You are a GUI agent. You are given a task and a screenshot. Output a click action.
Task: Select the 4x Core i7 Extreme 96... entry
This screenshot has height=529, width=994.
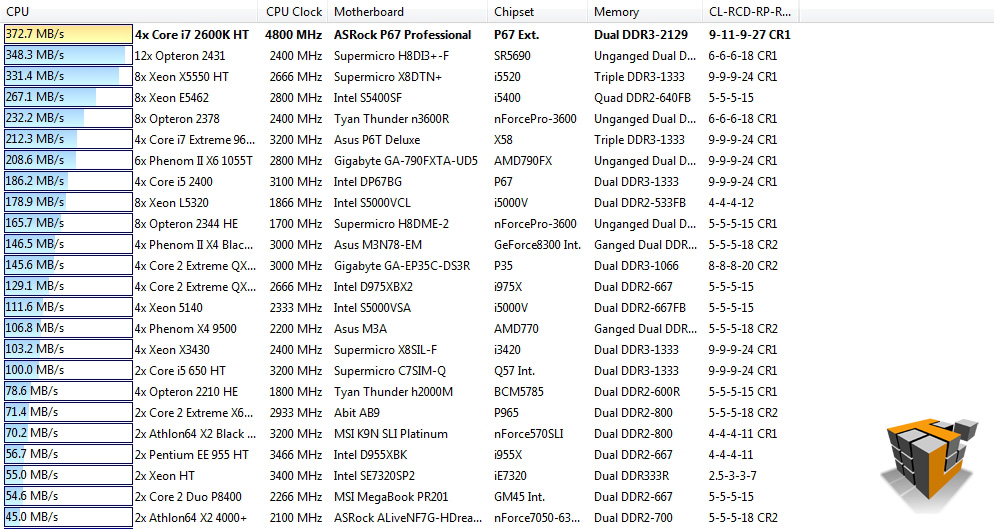195,140
